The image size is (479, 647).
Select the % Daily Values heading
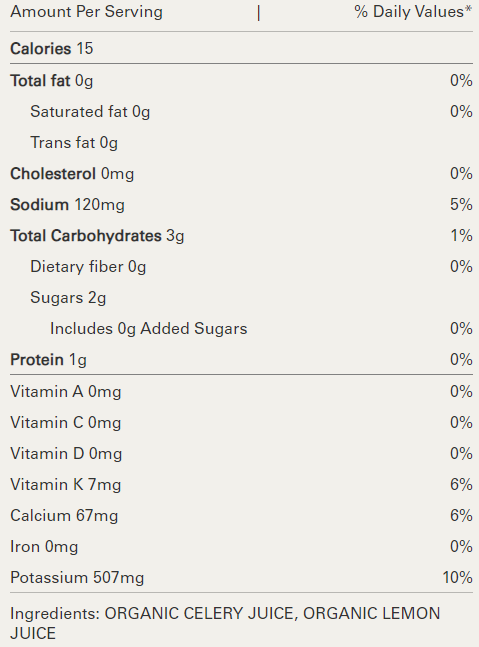(413, 12)
